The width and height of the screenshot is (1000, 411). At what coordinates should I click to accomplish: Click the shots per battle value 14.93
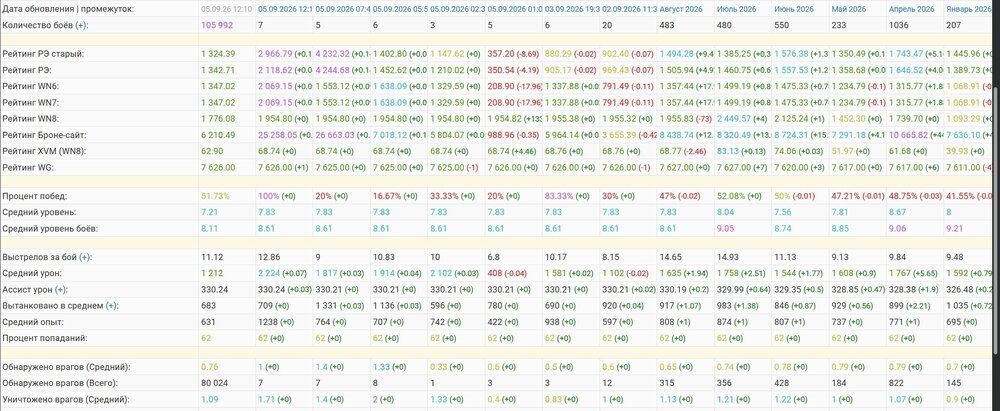[x=727, y=257]
